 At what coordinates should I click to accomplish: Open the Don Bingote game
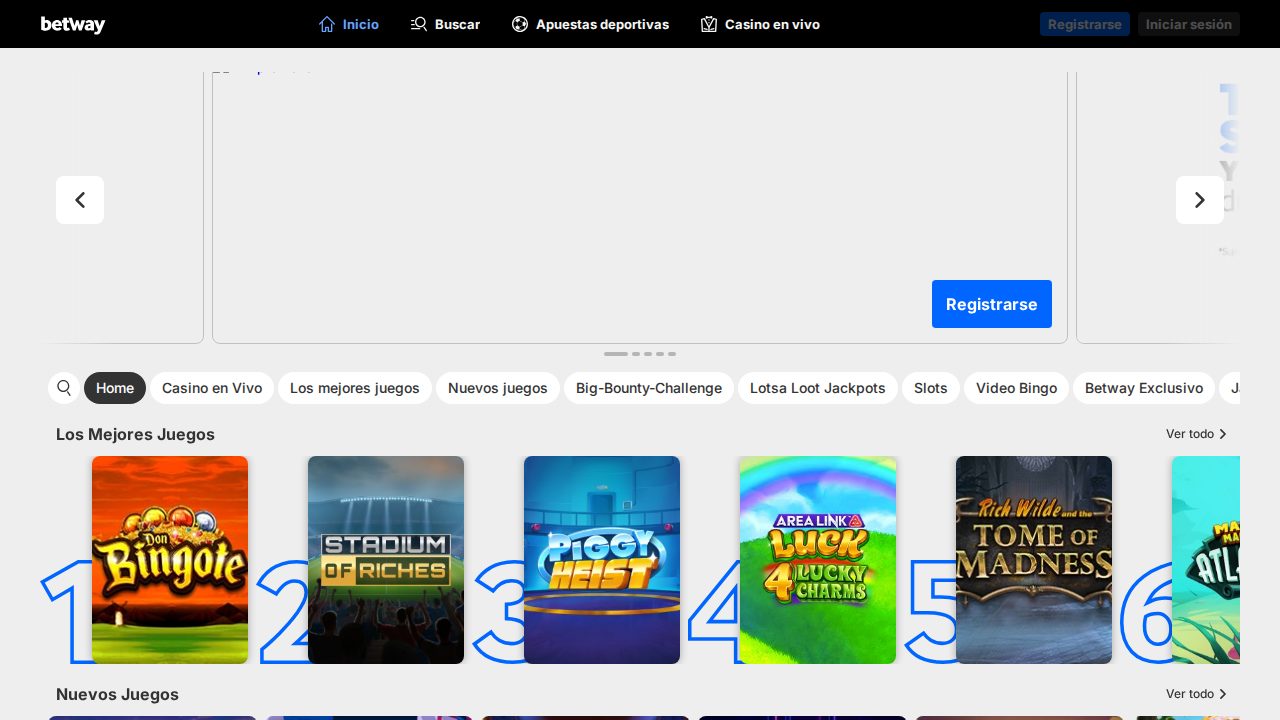point(170,560)
